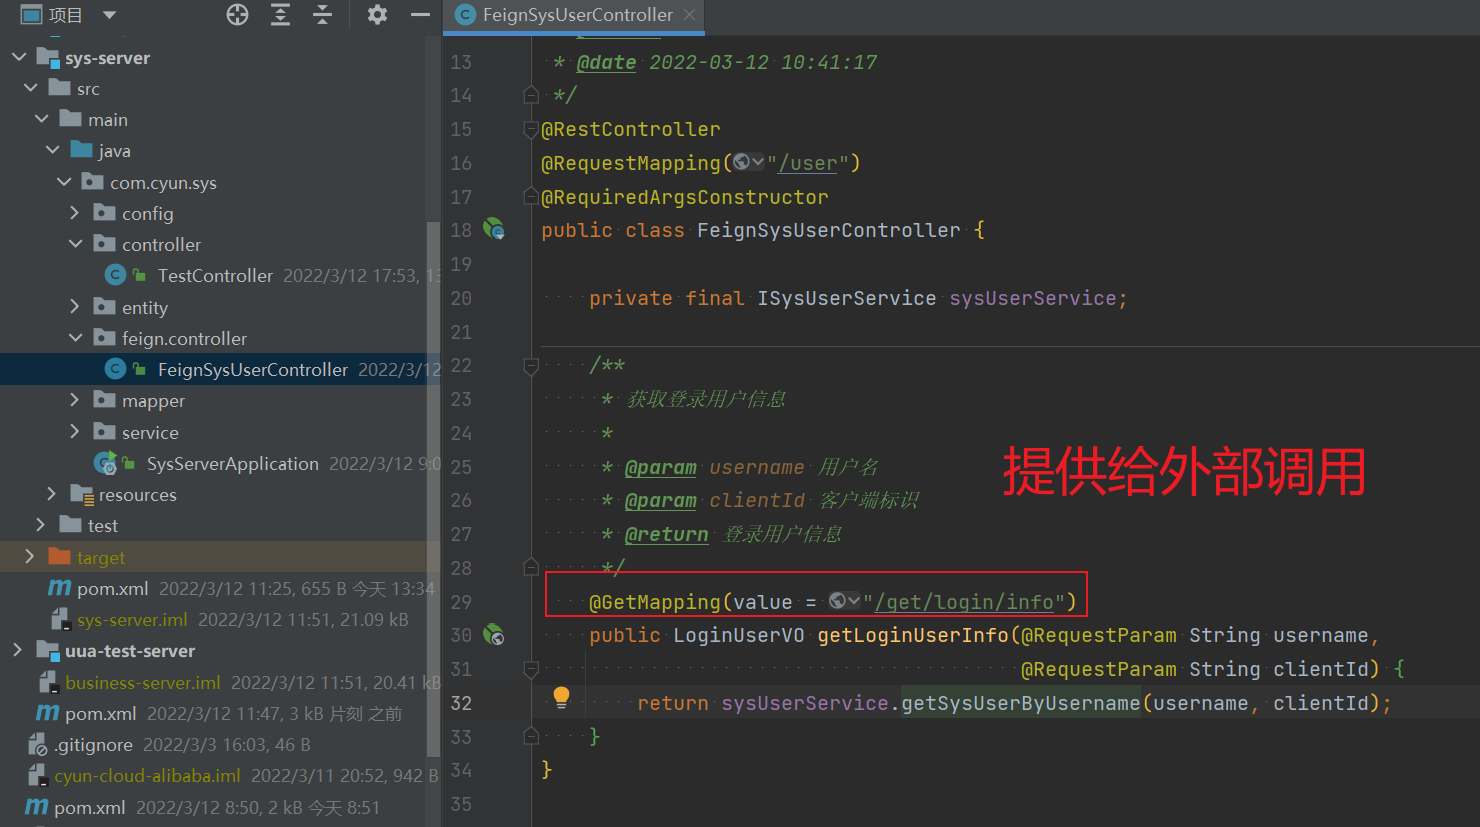
Task: Select FeignSysUserController in project tree
Action: coord(253,370)
